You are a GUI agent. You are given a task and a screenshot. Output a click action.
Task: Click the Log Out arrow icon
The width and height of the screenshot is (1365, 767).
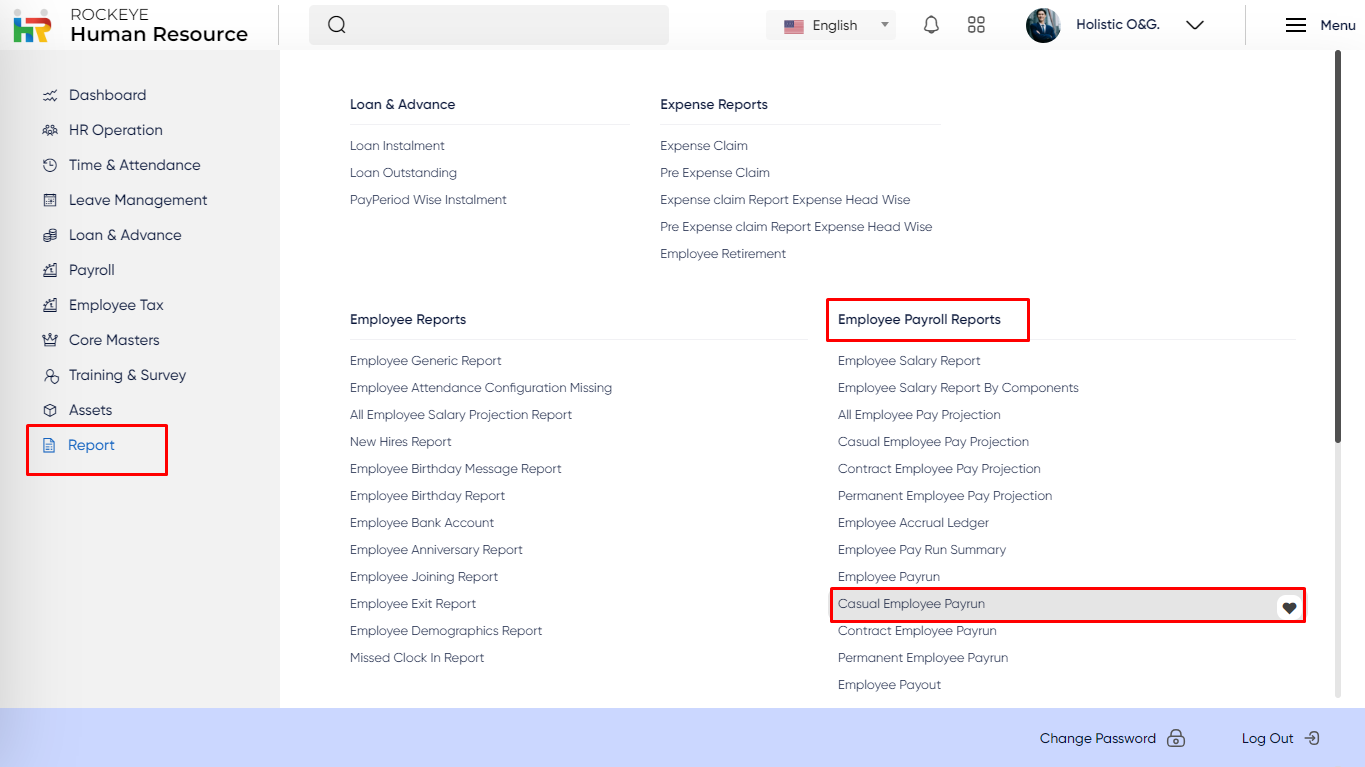click(1312, 738)
